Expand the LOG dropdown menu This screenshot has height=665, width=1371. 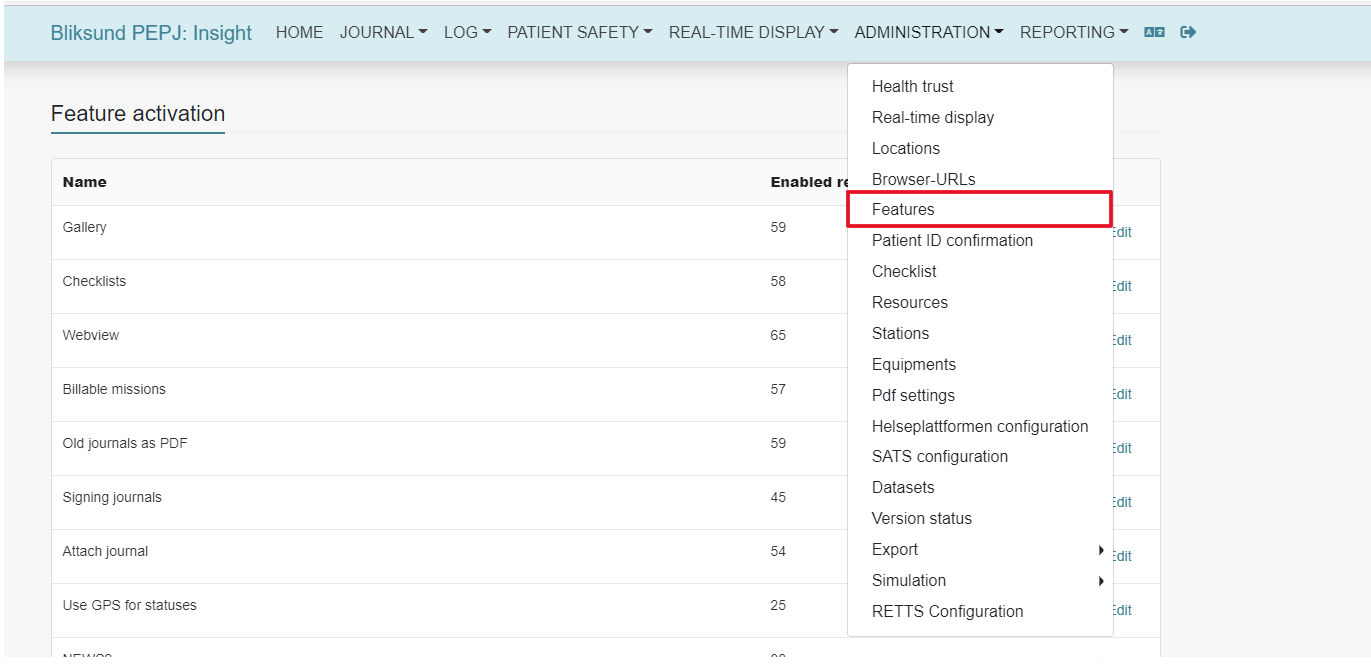(467, 32)
